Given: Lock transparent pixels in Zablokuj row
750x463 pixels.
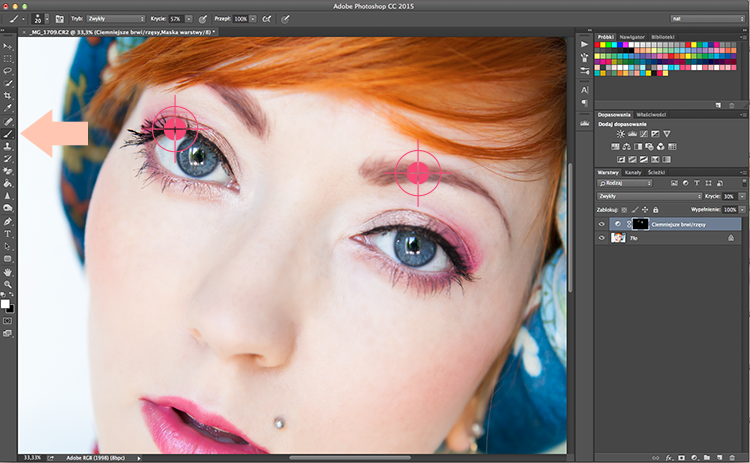Looking at the screenshot, I should (624, 209).
